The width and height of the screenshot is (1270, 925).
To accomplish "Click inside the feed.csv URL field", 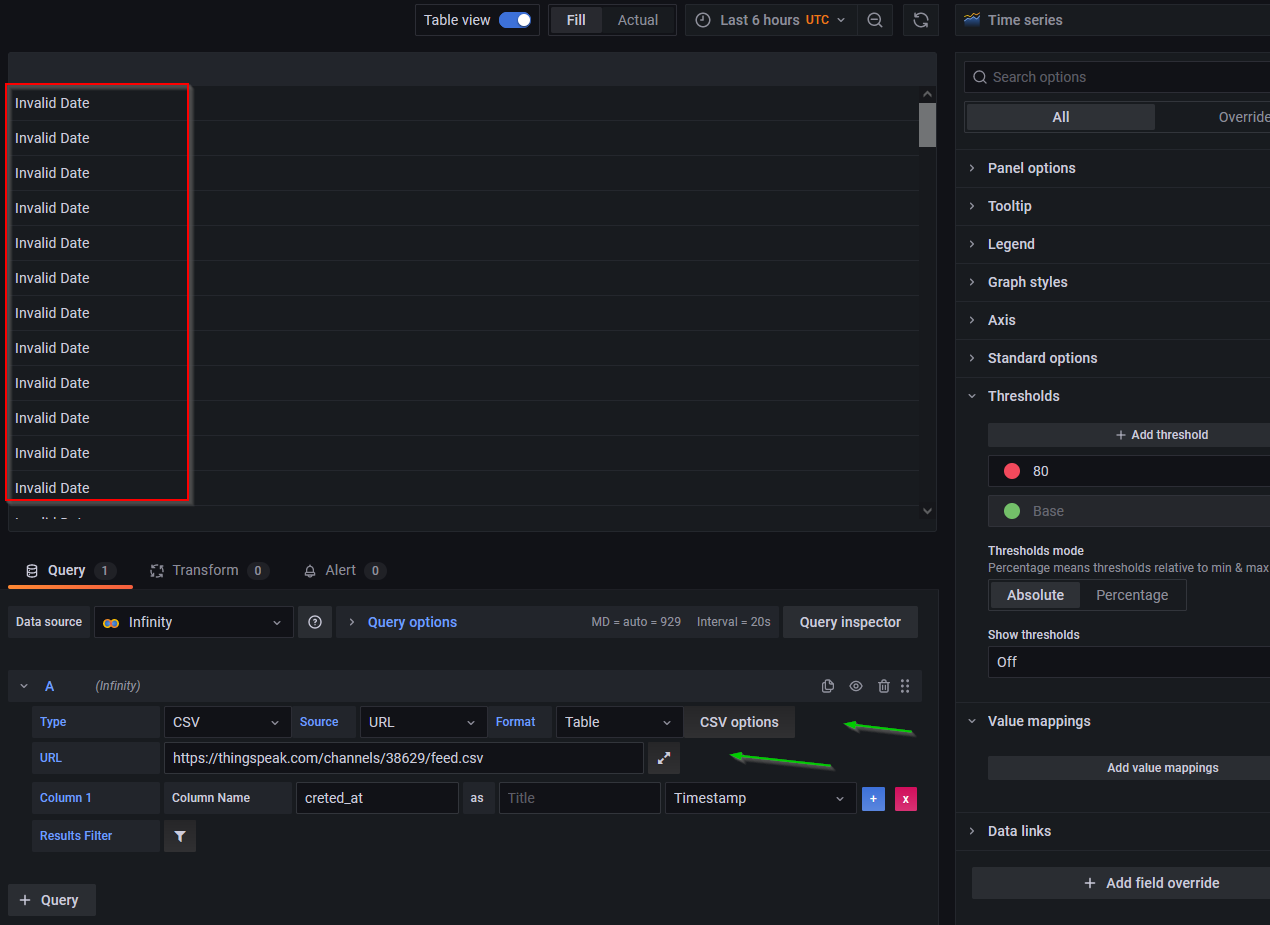I will (x=400, y=758).
